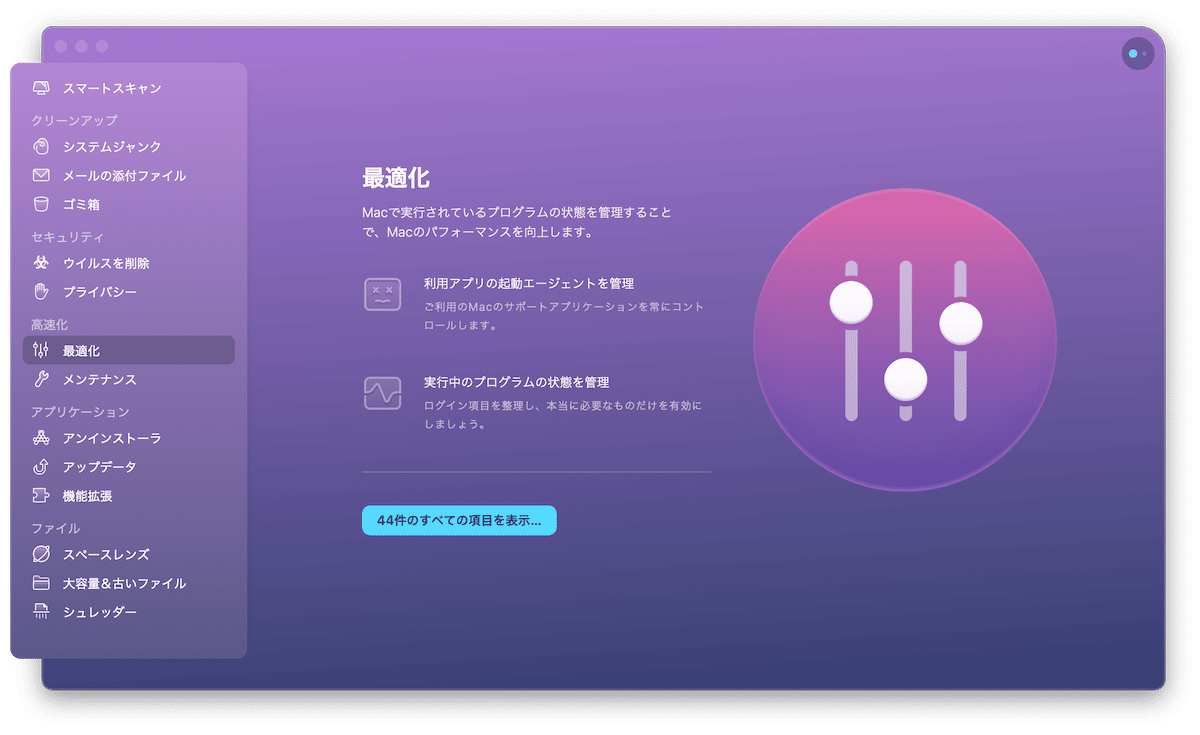Click 44件のすべての項目を表示 button
The height and width of the screenshot is (735, 1200).
coord(459,520)
